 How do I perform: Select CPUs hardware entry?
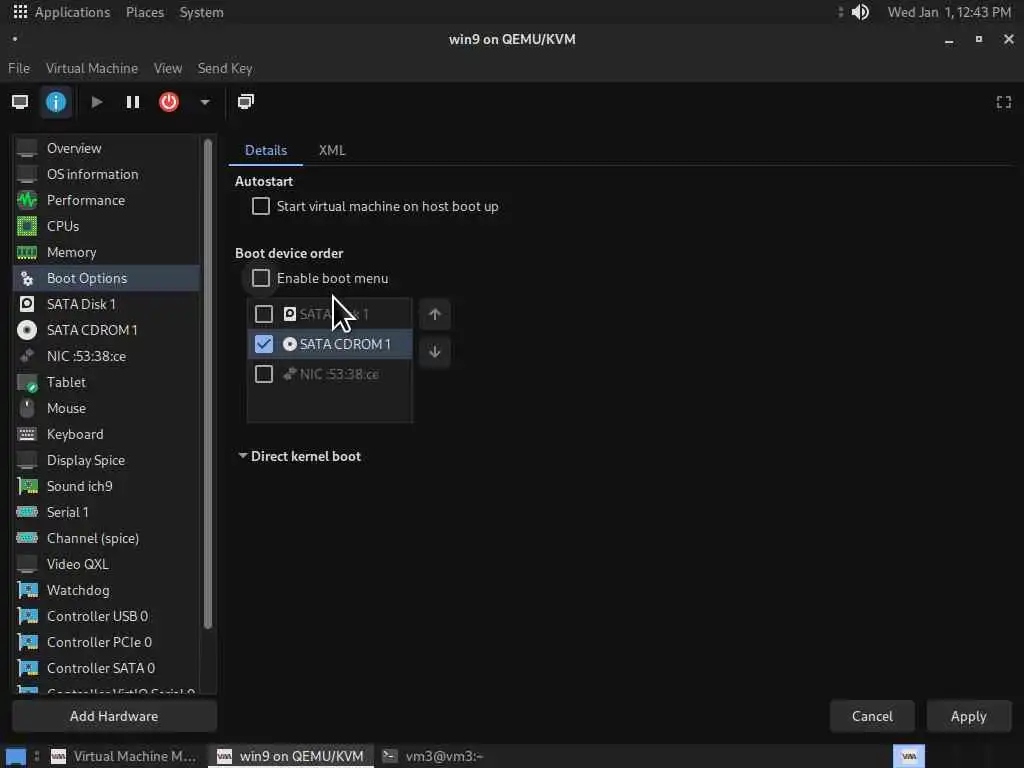coord(106,226)
